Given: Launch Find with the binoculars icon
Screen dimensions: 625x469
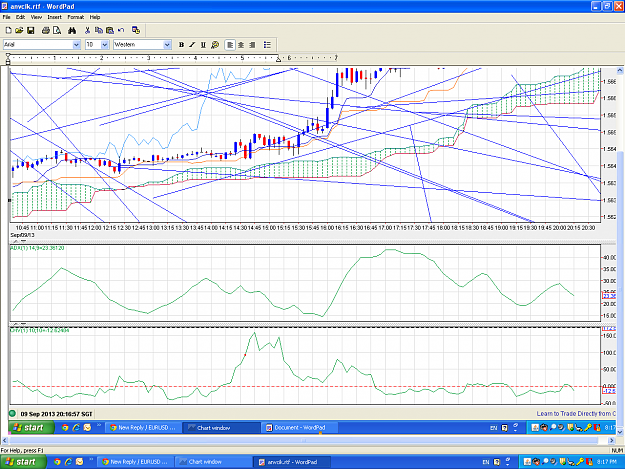Looking at the screenshot, I should click(x=72, y=30).
